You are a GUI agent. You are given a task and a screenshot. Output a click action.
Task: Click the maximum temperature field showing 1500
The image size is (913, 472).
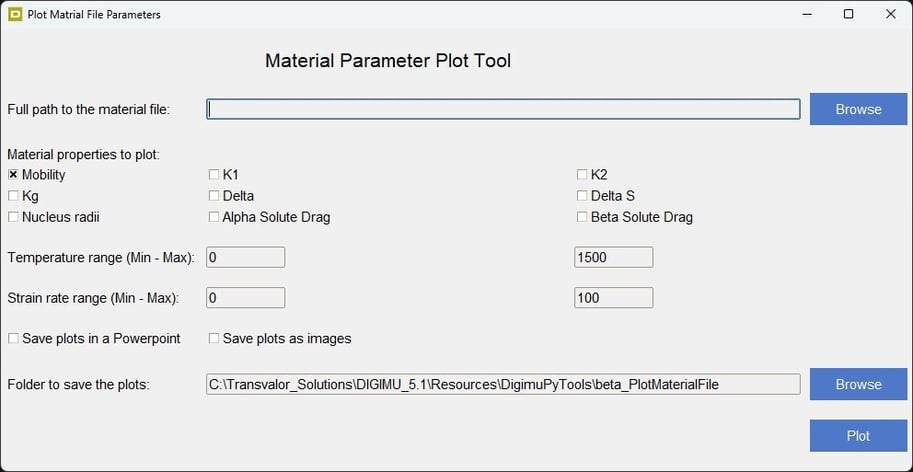[x=613, y=257]
